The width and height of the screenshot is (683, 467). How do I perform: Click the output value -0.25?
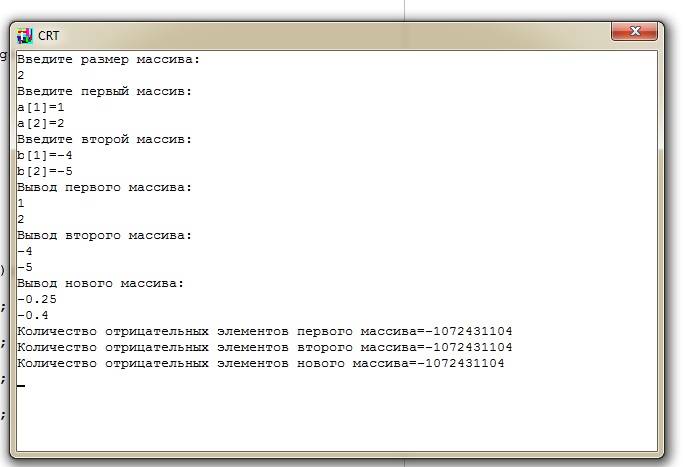click(x=36, y=299)
